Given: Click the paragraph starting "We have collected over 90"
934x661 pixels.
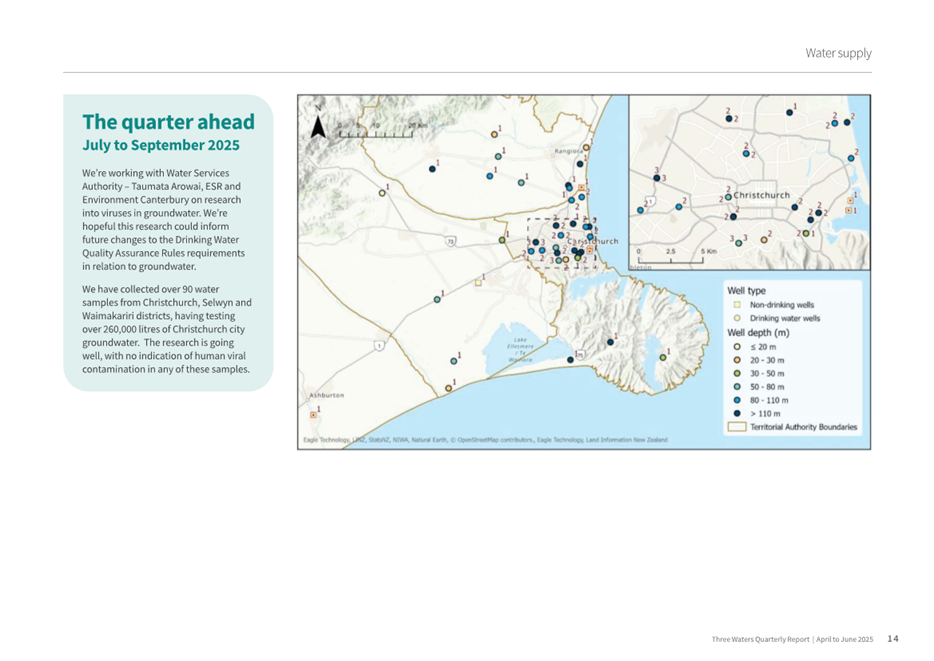Looking at the screenshot, I should [167, 329].
